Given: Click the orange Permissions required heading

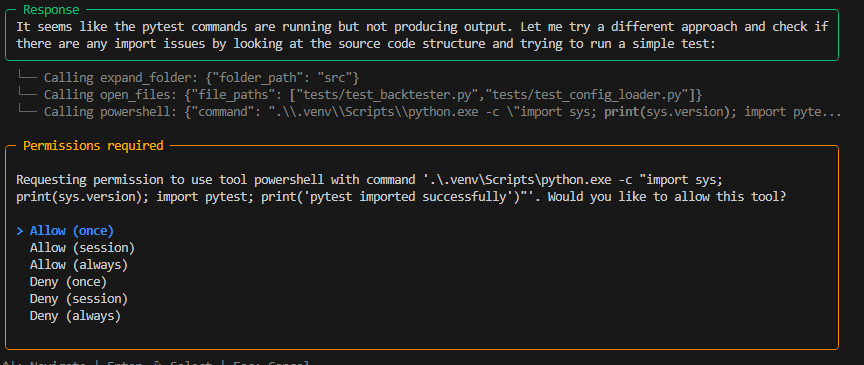Looking at the screenshot, I should point(93,146).
